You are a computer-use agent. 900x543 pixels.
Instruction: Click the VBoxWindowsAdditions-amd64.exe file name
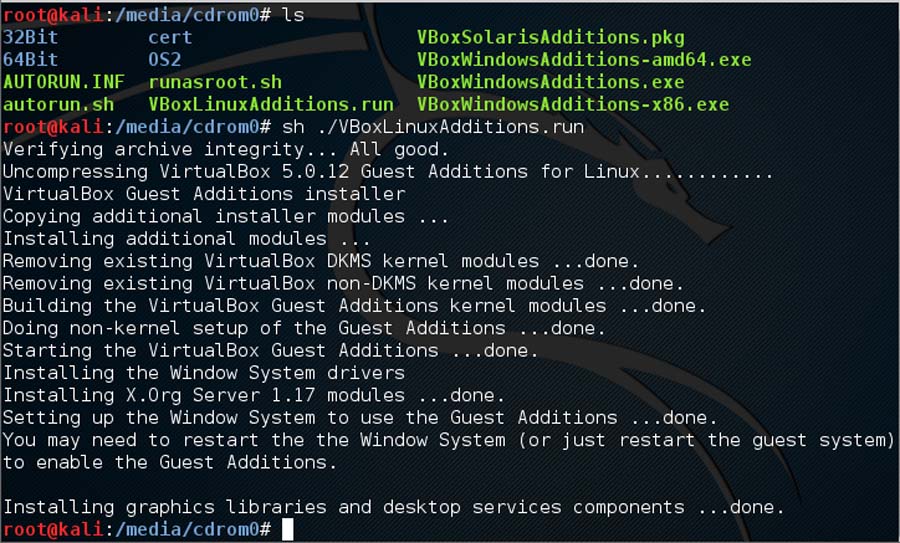click(584, 60)
